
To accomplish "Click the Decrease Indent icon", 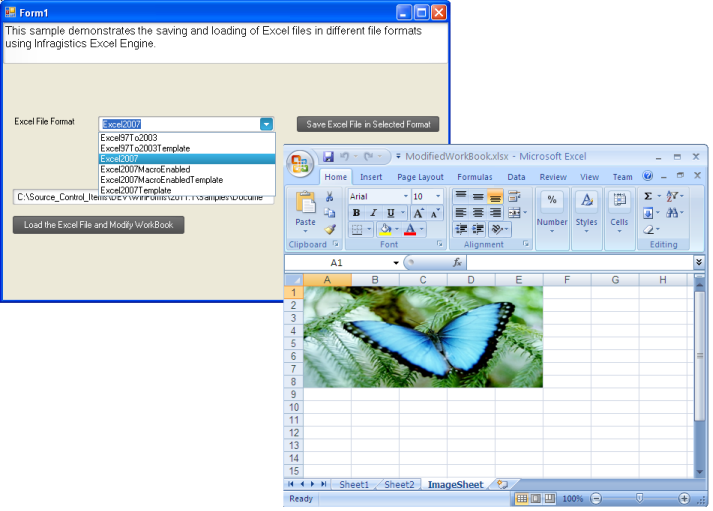I will click(x=461, y=229).
